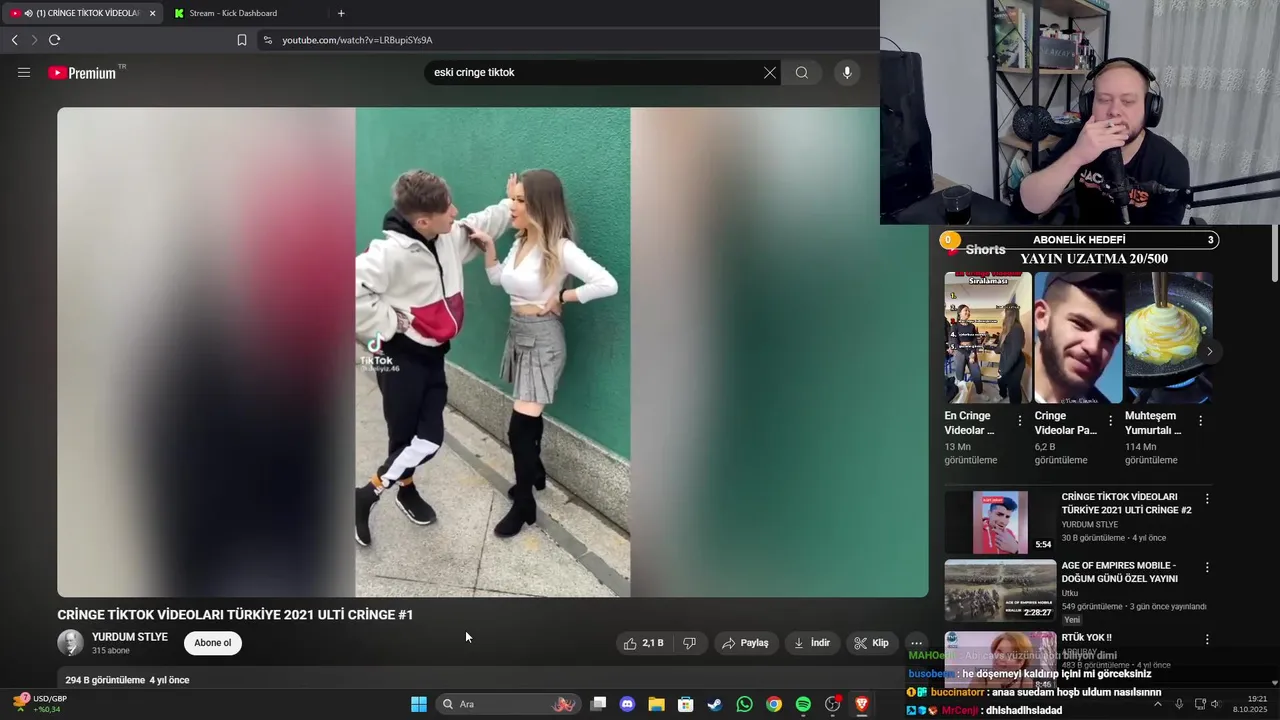The height and width of the screenshot is (720, 1280).
Task: Open Age of Empires Mobile video thumbnail
Action: click(1000, 591)
